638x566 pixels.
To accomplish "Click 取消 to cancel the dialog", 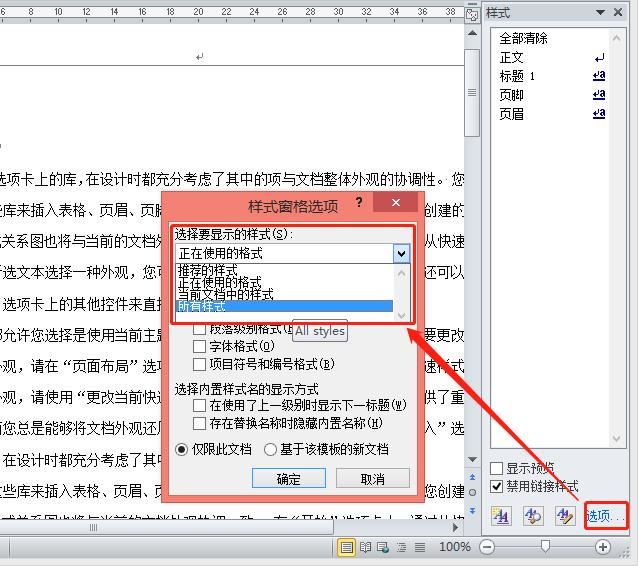I will 372,479.
